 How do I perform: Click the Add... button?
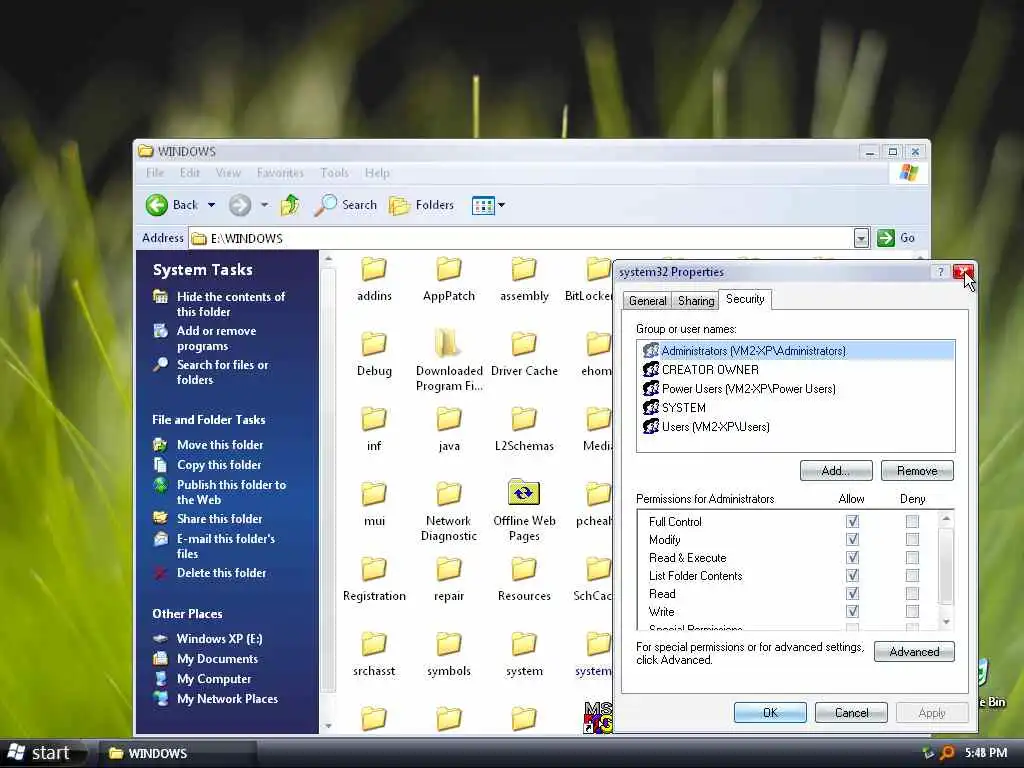836,471
